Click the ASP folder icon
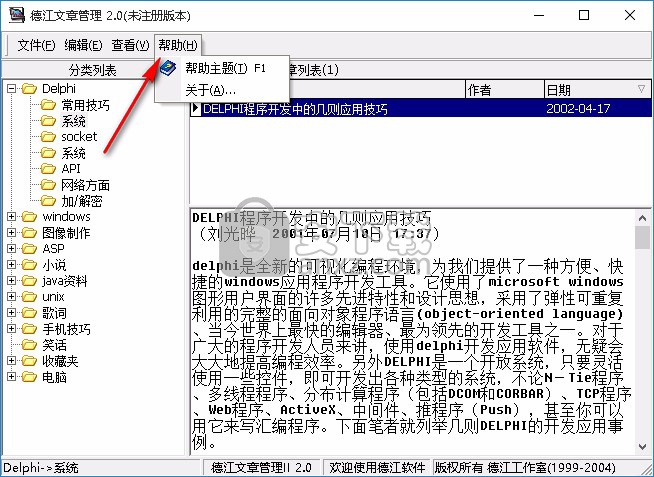654x477 pixels. point(29,249)
